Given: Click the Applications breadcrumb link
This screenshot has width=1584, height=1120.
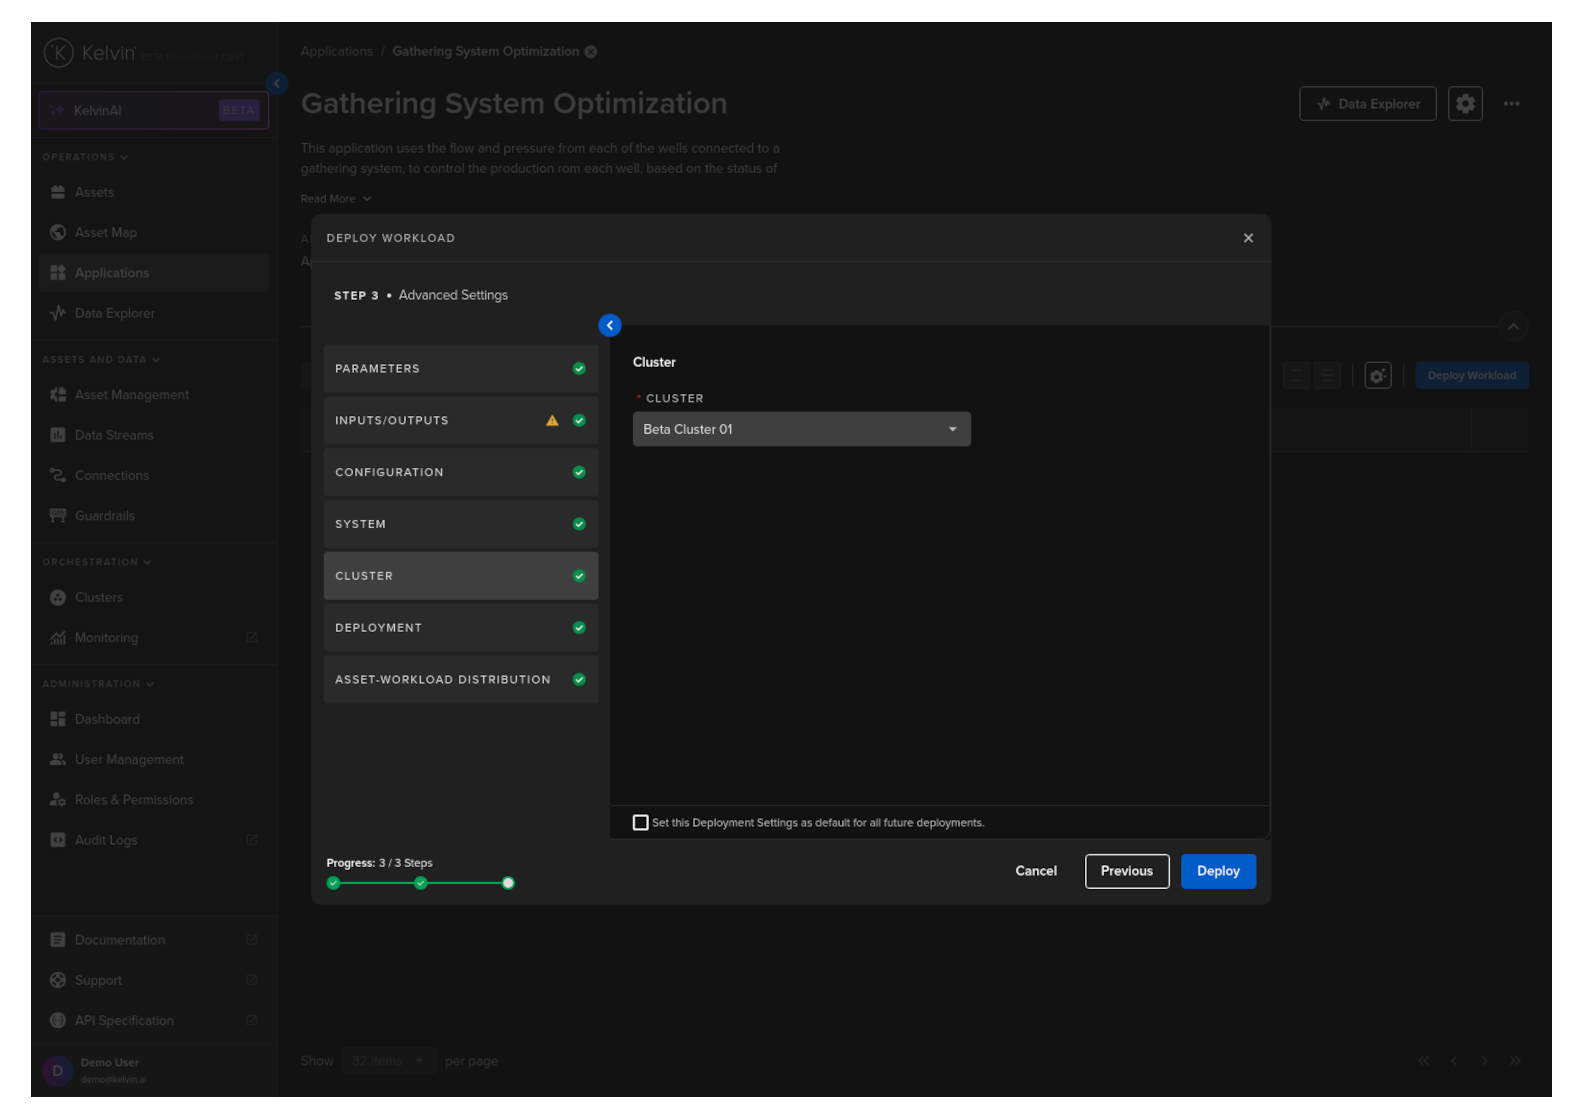Looking at the screenshot, I should [x=336, y=52].
